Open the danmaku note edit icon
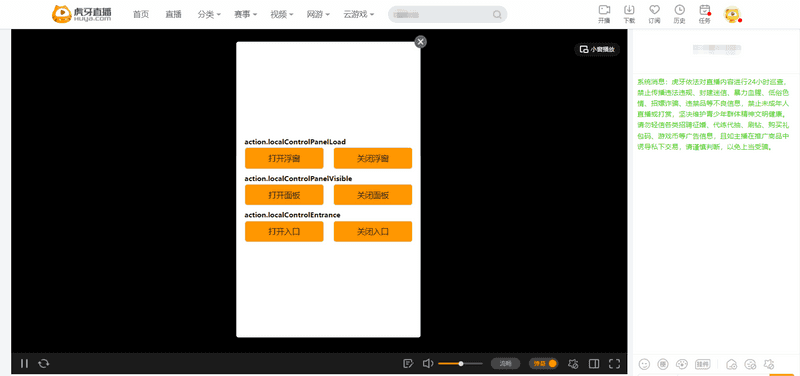The height and width of the screenshot is (376, 800). (408, 364)
